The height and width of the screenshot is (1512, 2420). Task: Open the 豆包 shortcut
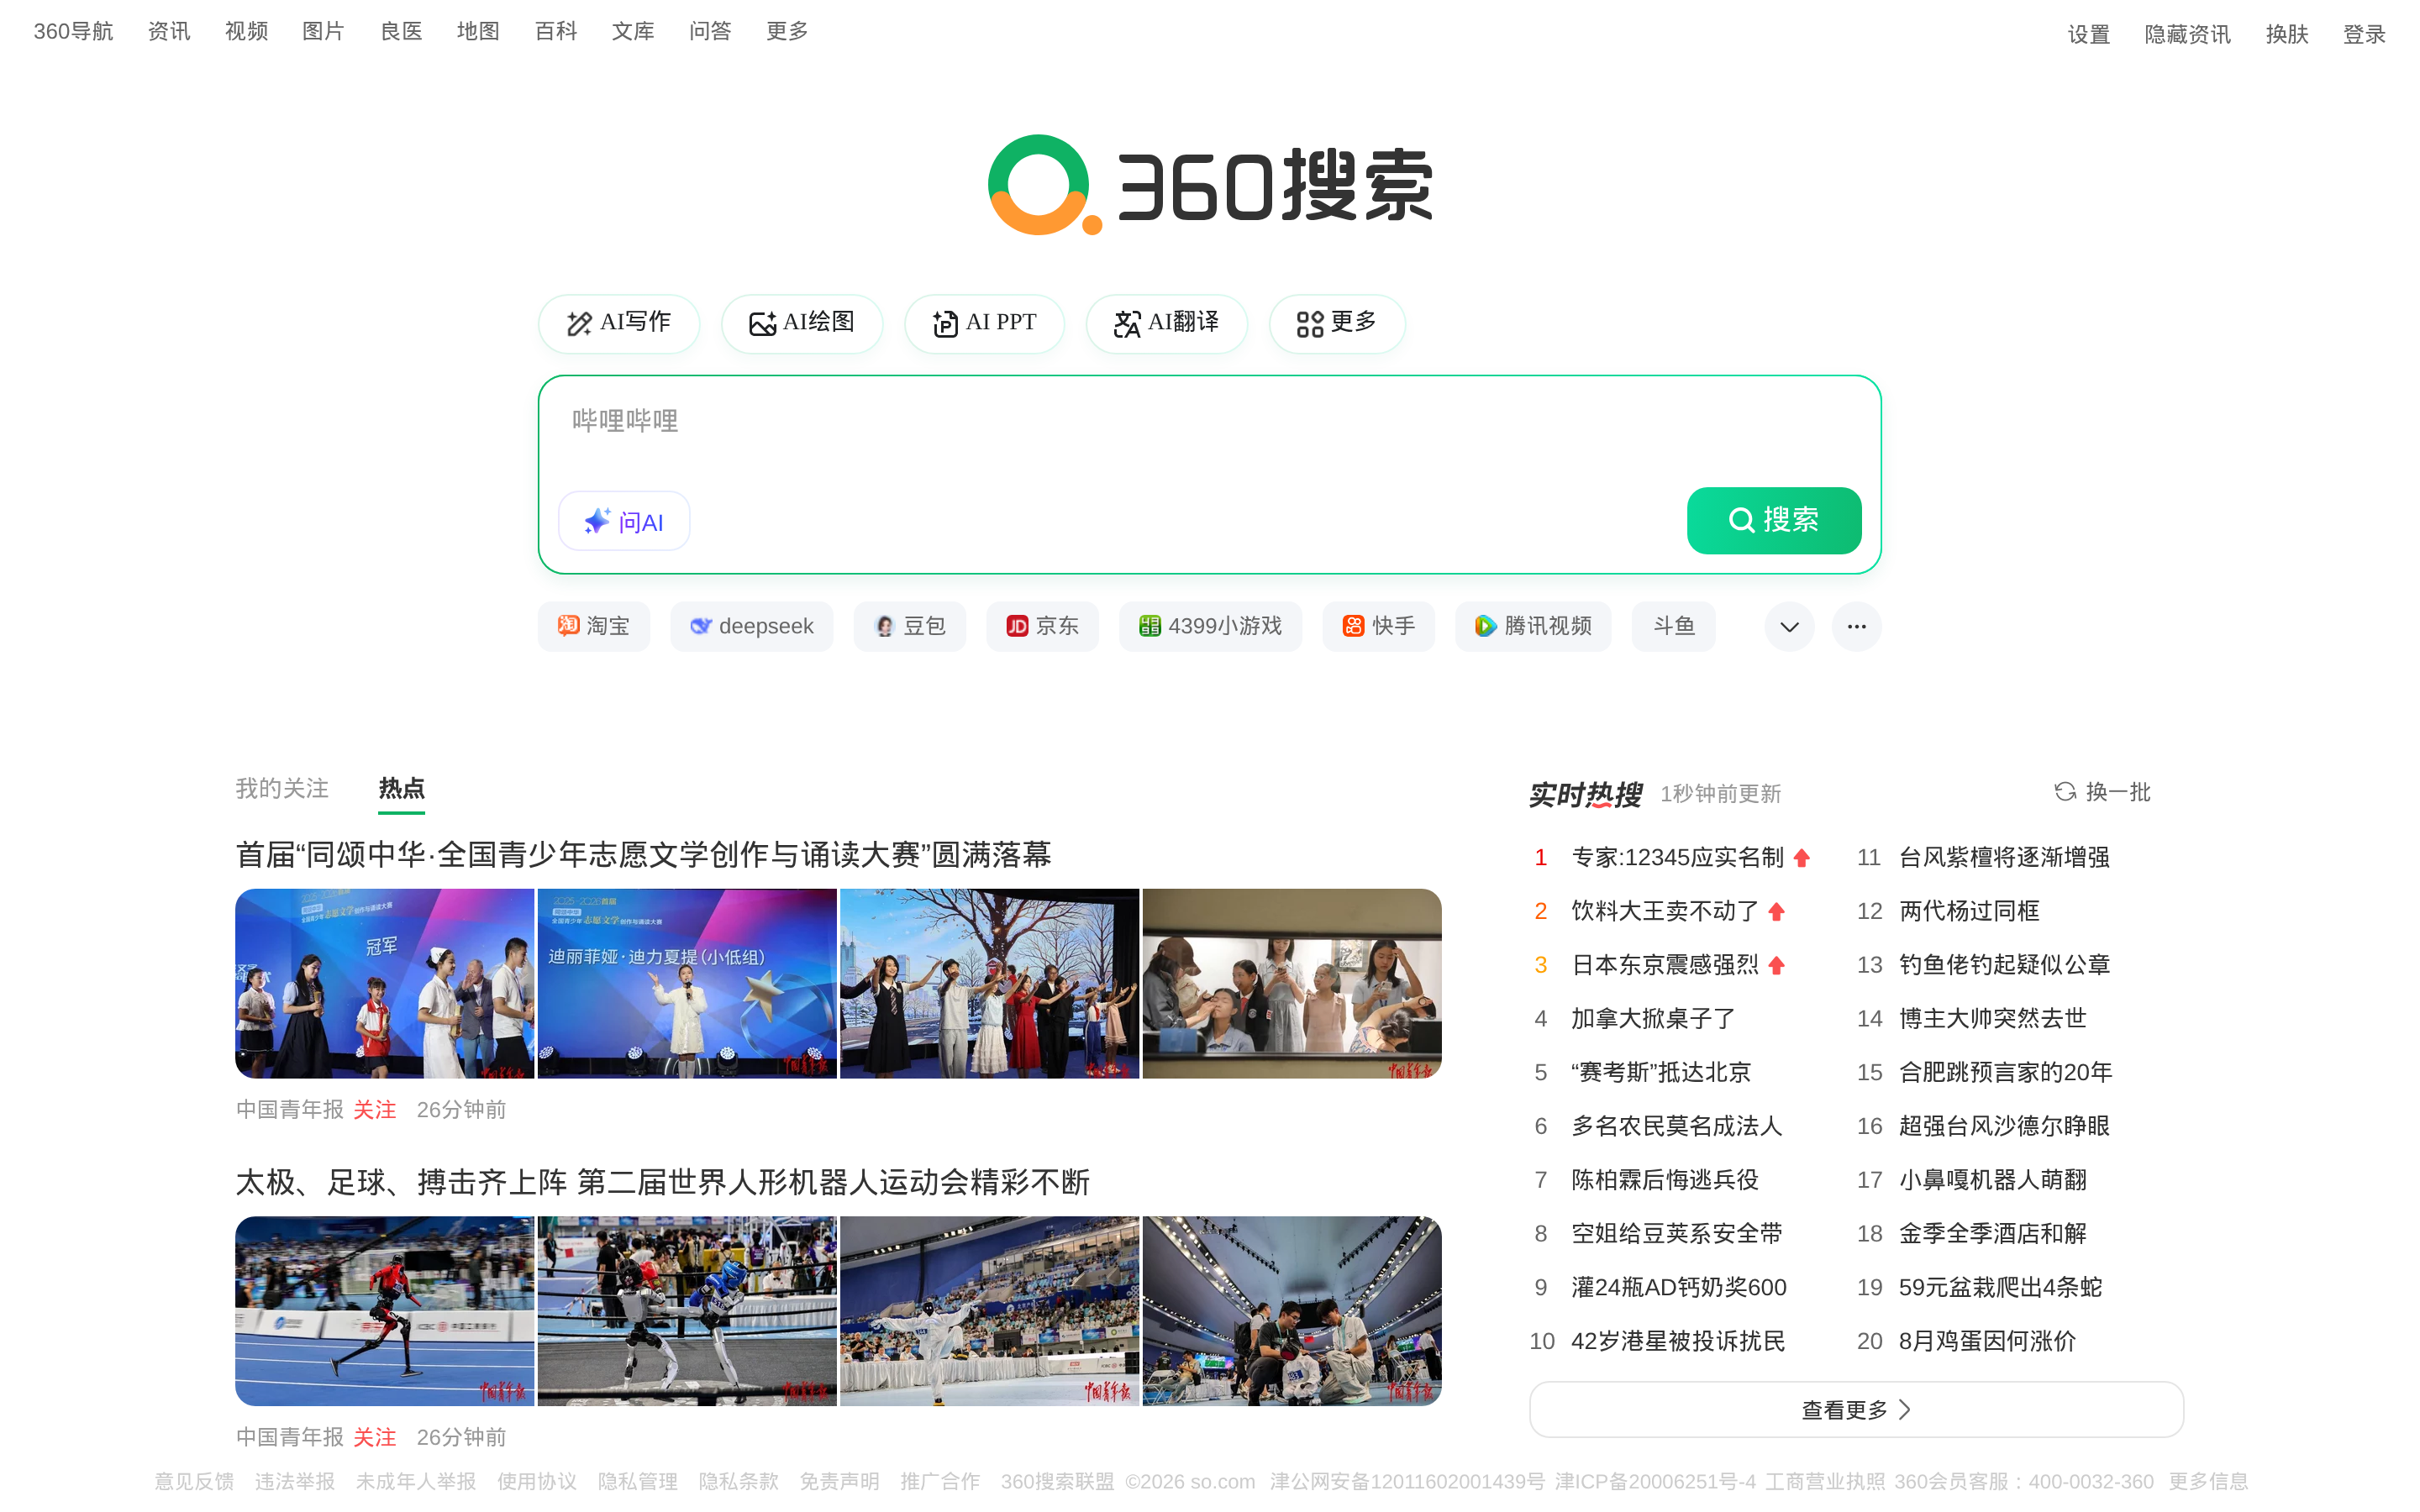click(909, 626)
